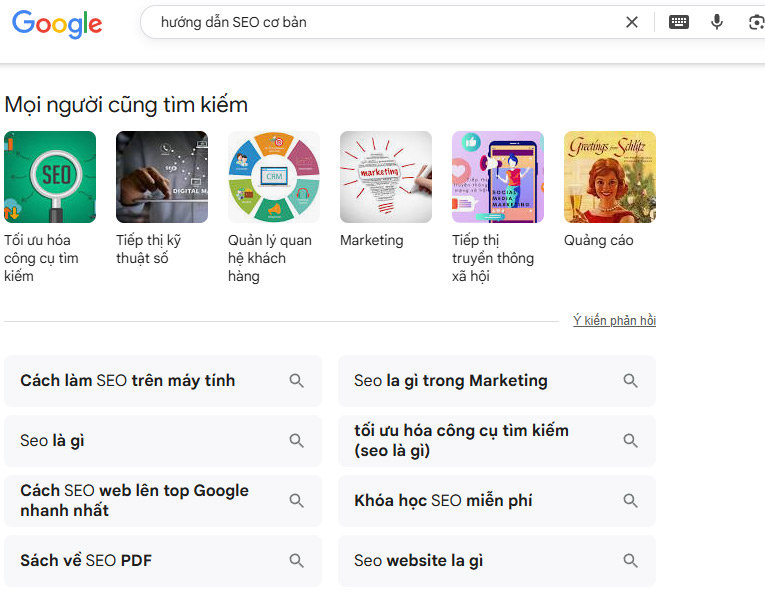The height and width of the screenshot is (600, 765).
Task: Click magnifier icon beside 'tối ưu hóa công cụ tìm kiếm'
Action: [x=631, y=441]
